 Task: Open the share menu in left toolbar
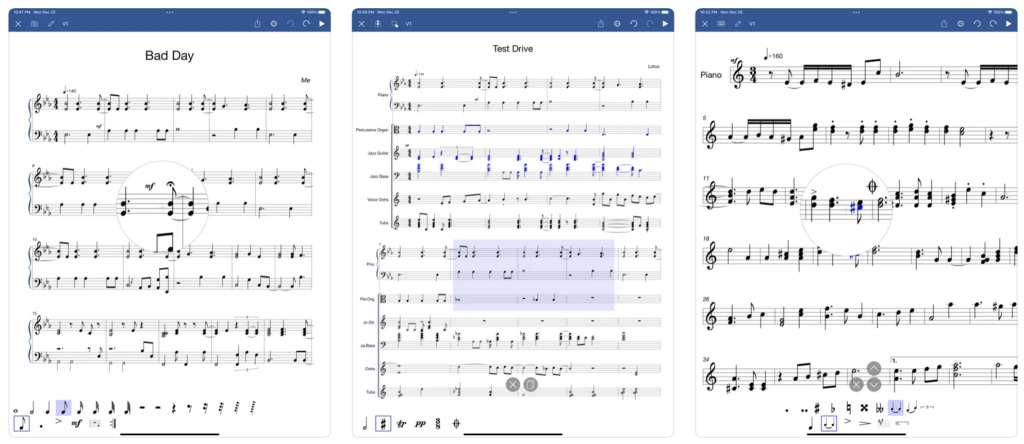[x=258, y=23]
